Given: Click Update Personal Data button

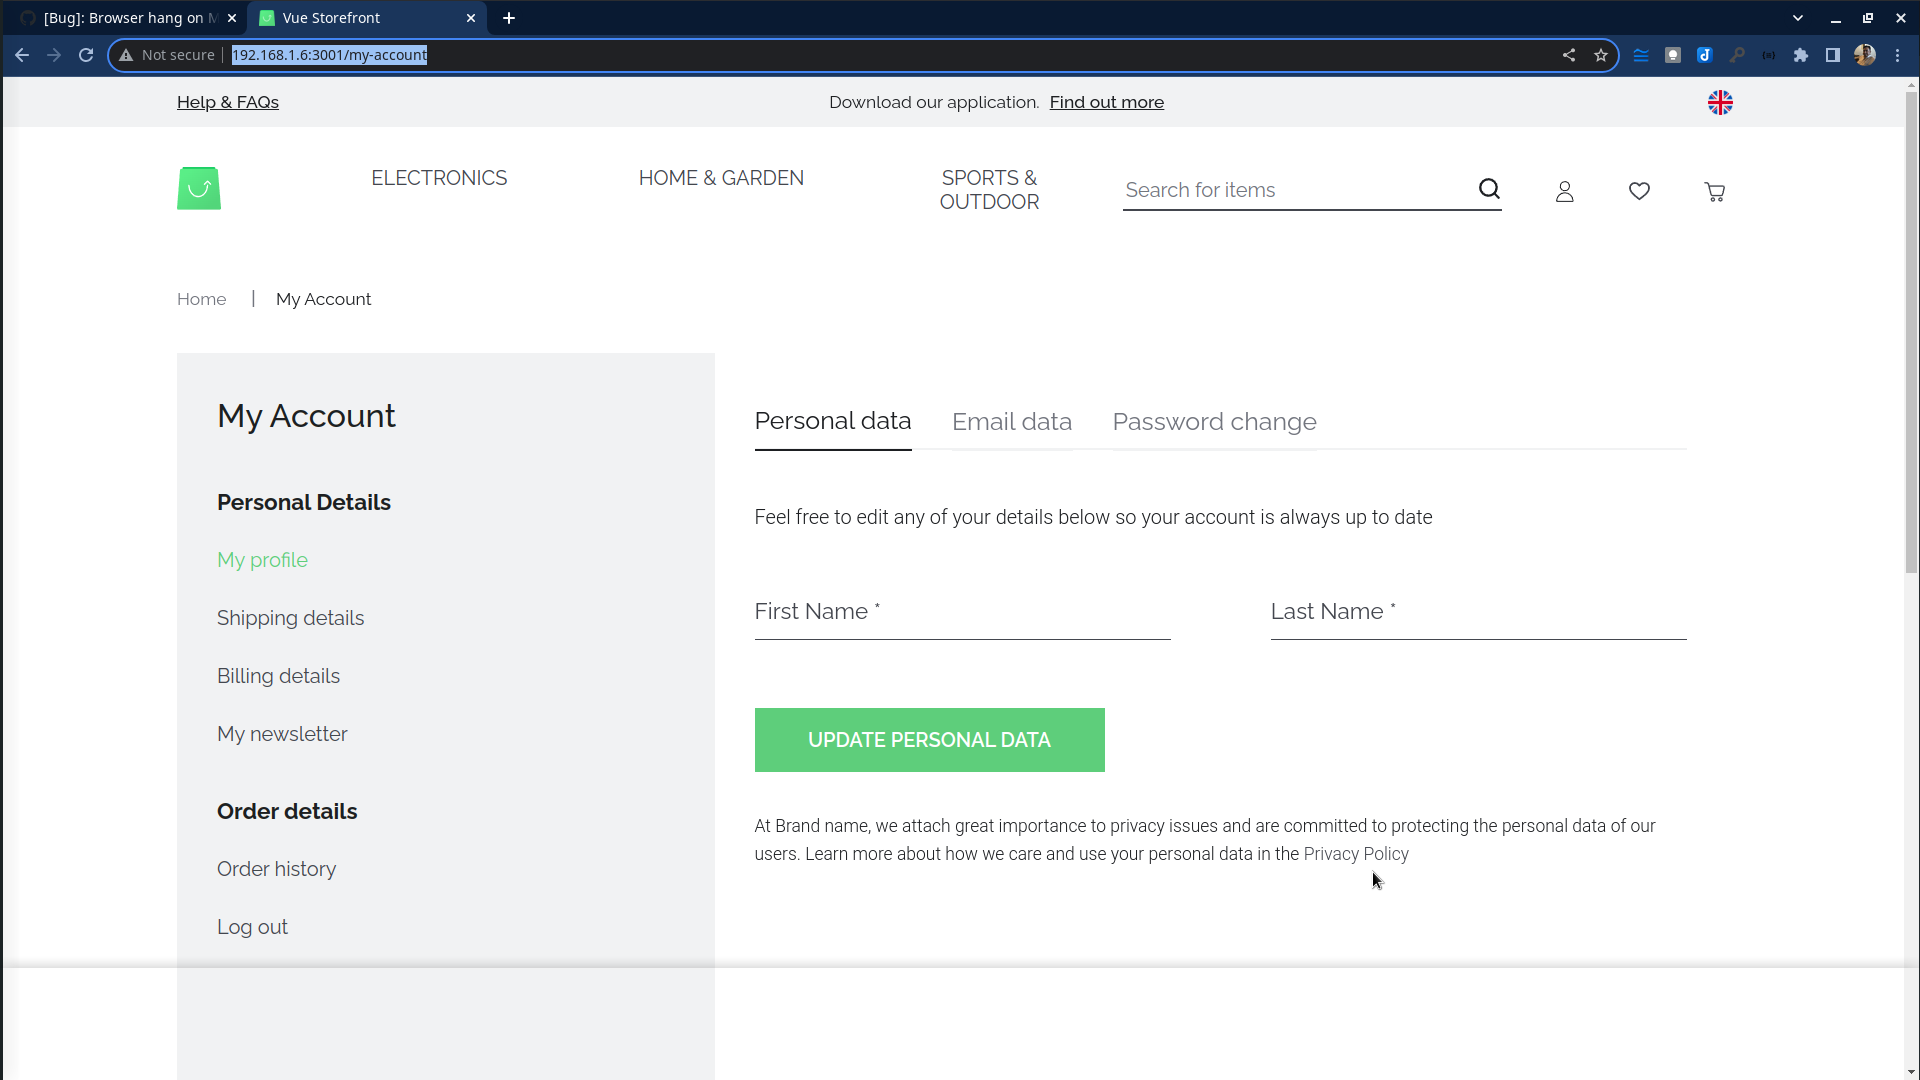Looking at the screenshot, I should [929, 740].
